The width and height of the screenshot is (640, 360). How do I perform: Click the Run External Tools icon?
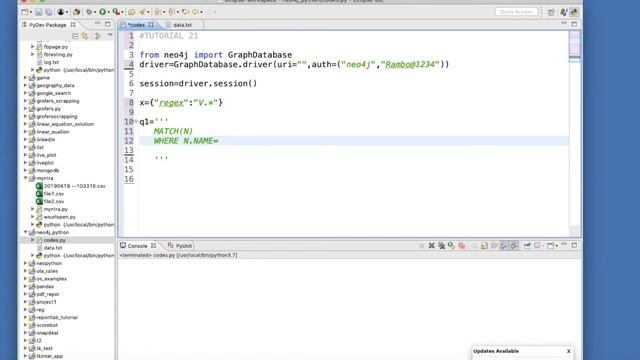tap(116, 12)
